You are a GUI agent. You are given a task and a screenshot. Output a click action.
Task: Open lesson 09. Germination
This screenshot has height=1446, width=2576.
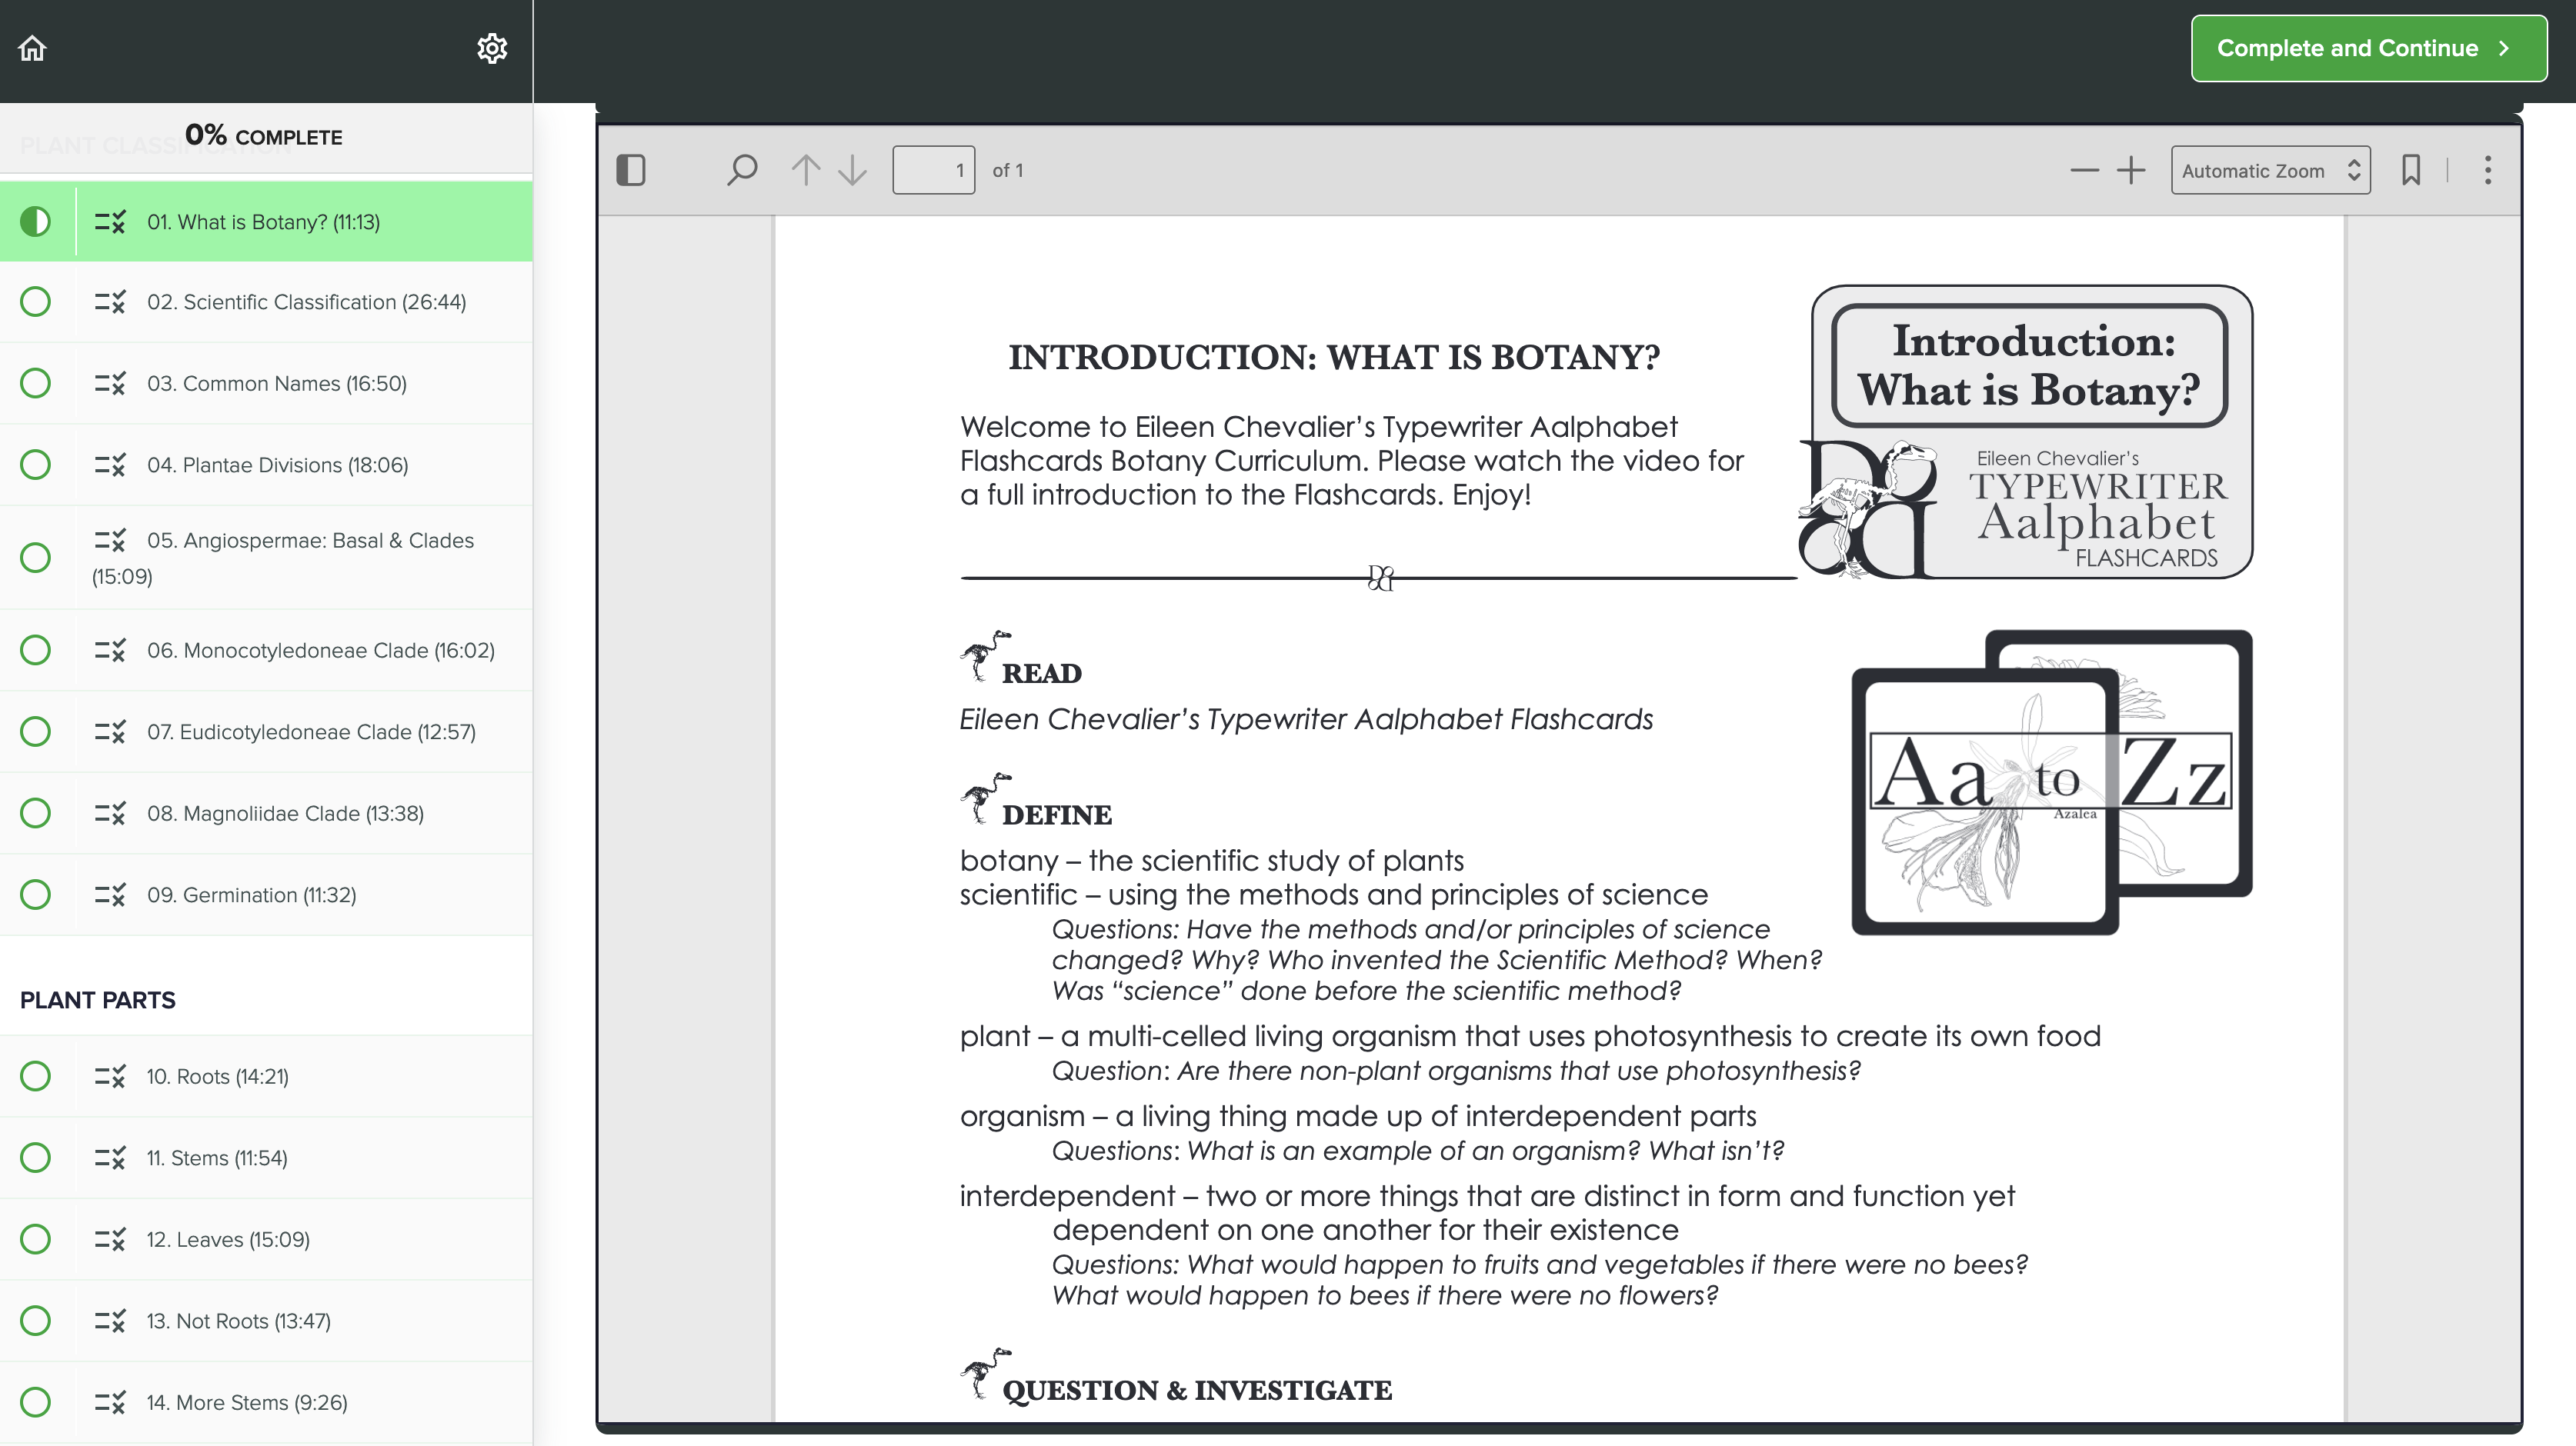pyautogui.click(x=266, y=894)
